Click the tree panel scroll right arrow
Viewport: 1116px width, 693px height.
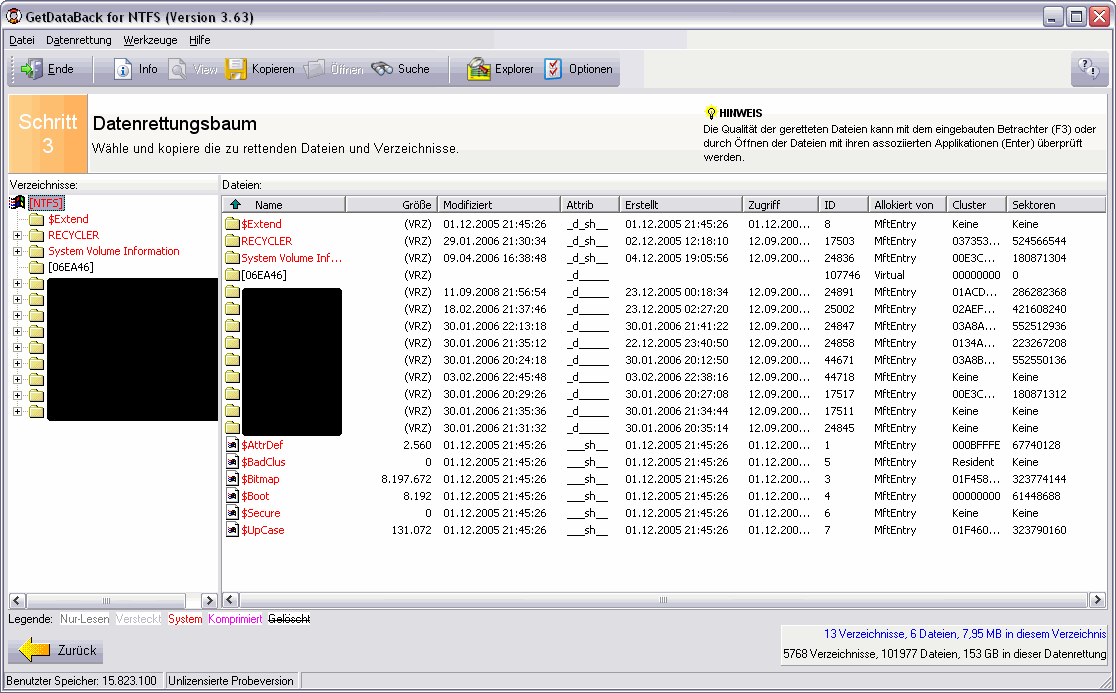[x=209, y=601]
